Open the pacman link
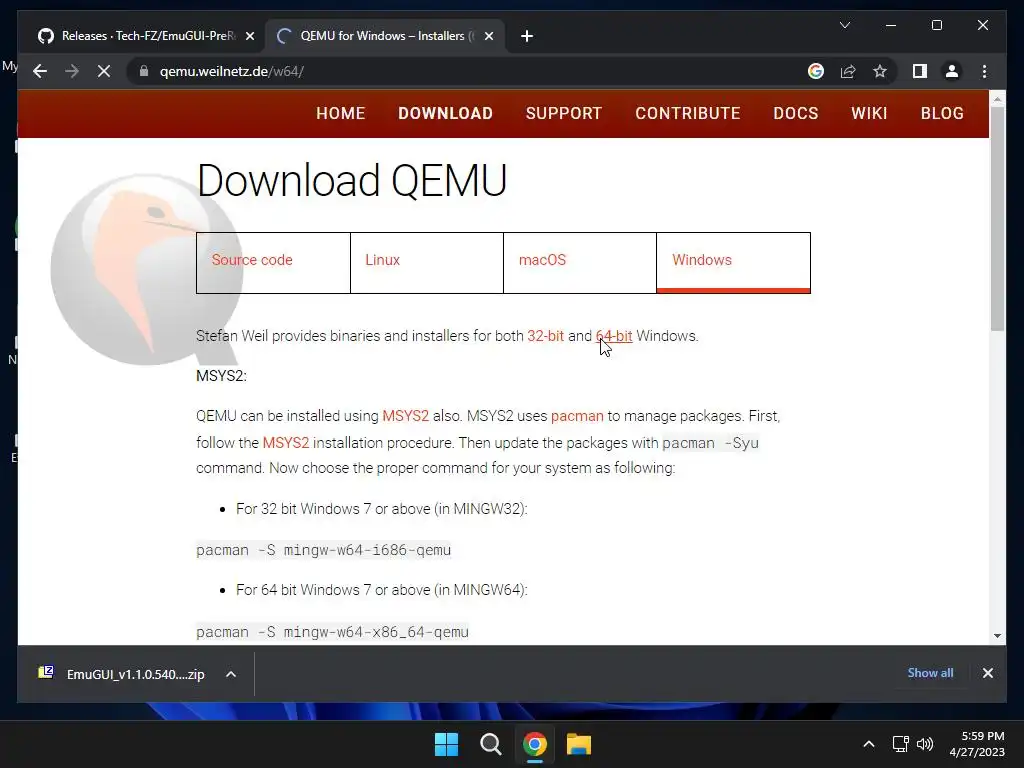Viewport: 1024px width, 768px height. coord(577,416)
